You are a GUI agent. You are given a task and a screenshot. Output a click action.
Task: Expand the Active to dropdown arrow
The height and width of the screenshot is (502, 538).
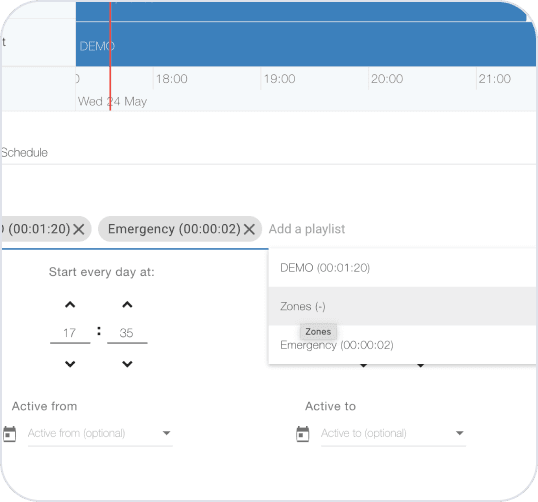tap(459, 433)
